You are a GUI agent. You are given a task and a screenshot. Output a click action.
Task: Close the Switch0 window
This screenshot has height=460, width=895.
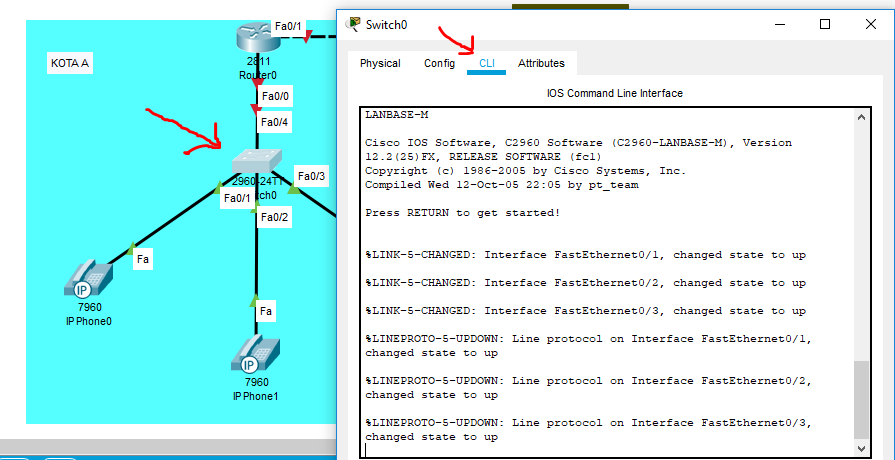[870, 24]
